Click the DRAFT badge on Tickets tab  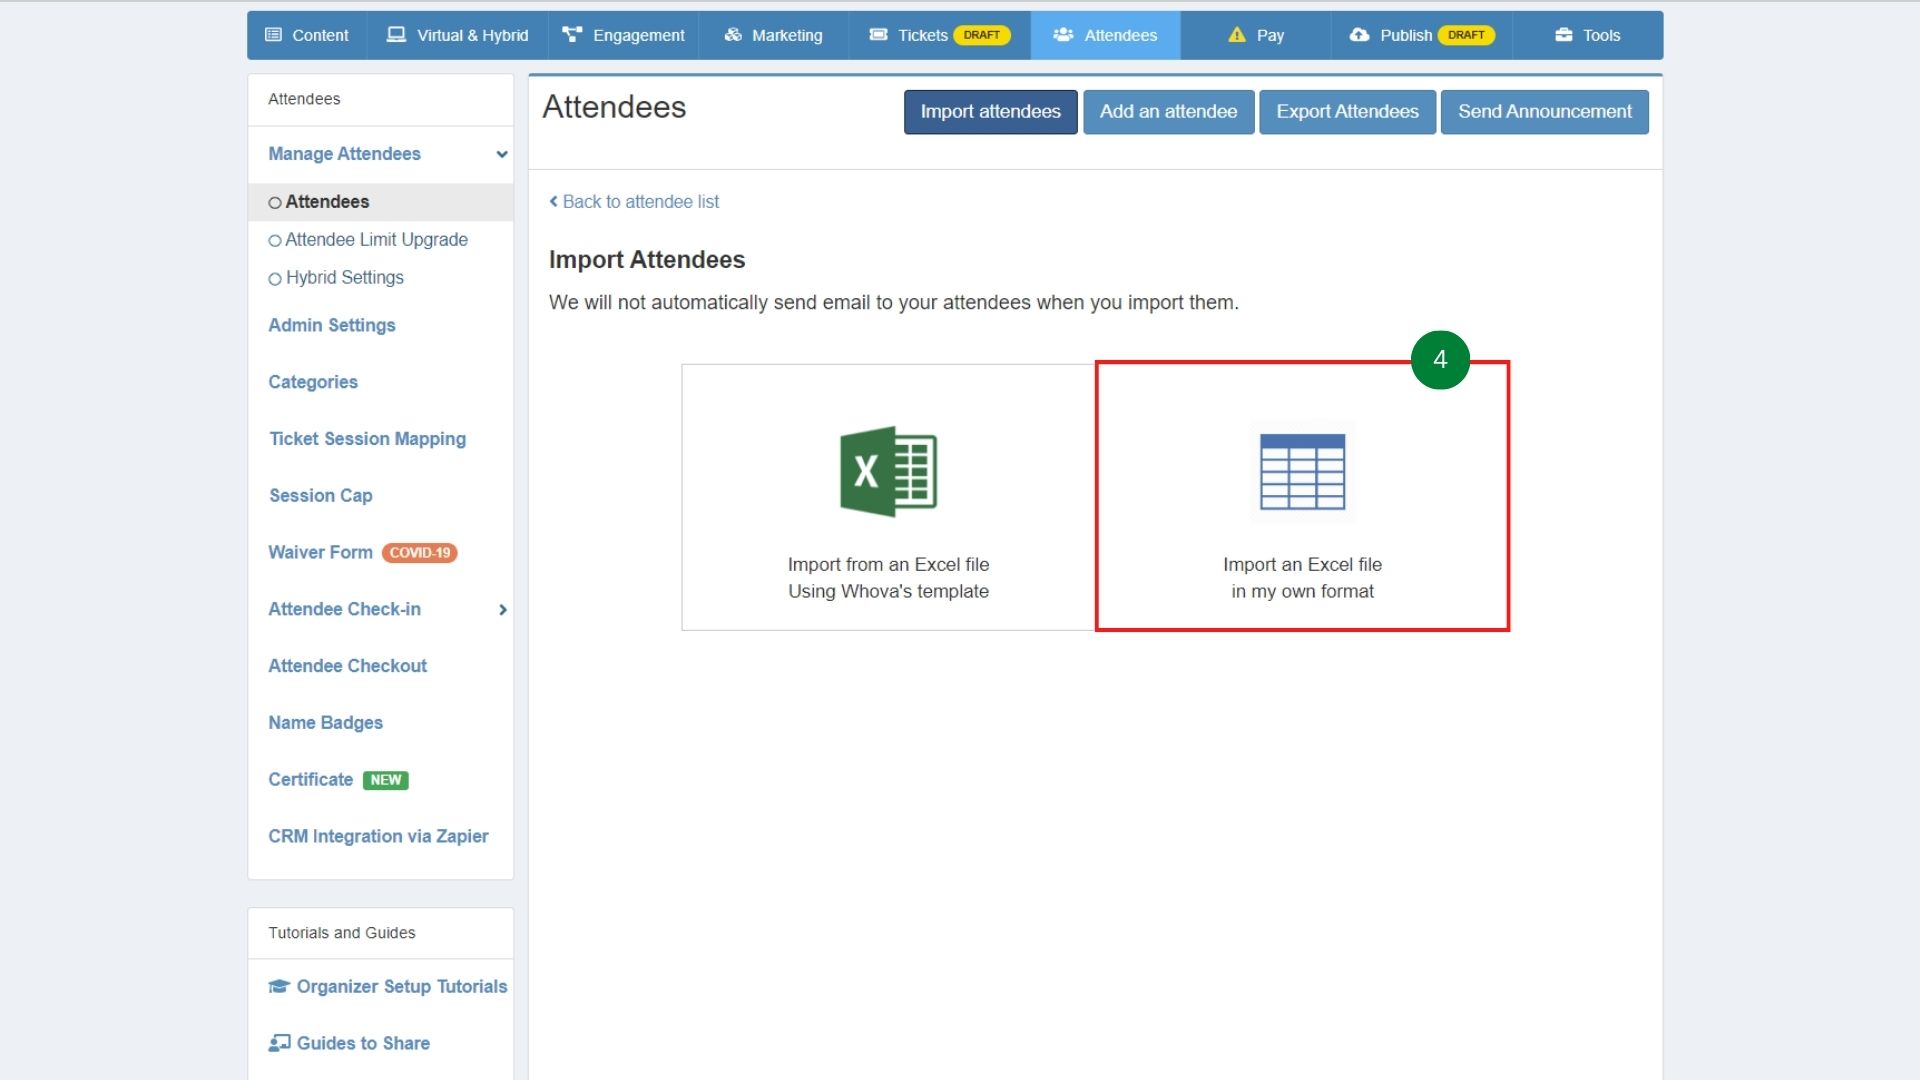pyautogui.click(x=981, y=35)
